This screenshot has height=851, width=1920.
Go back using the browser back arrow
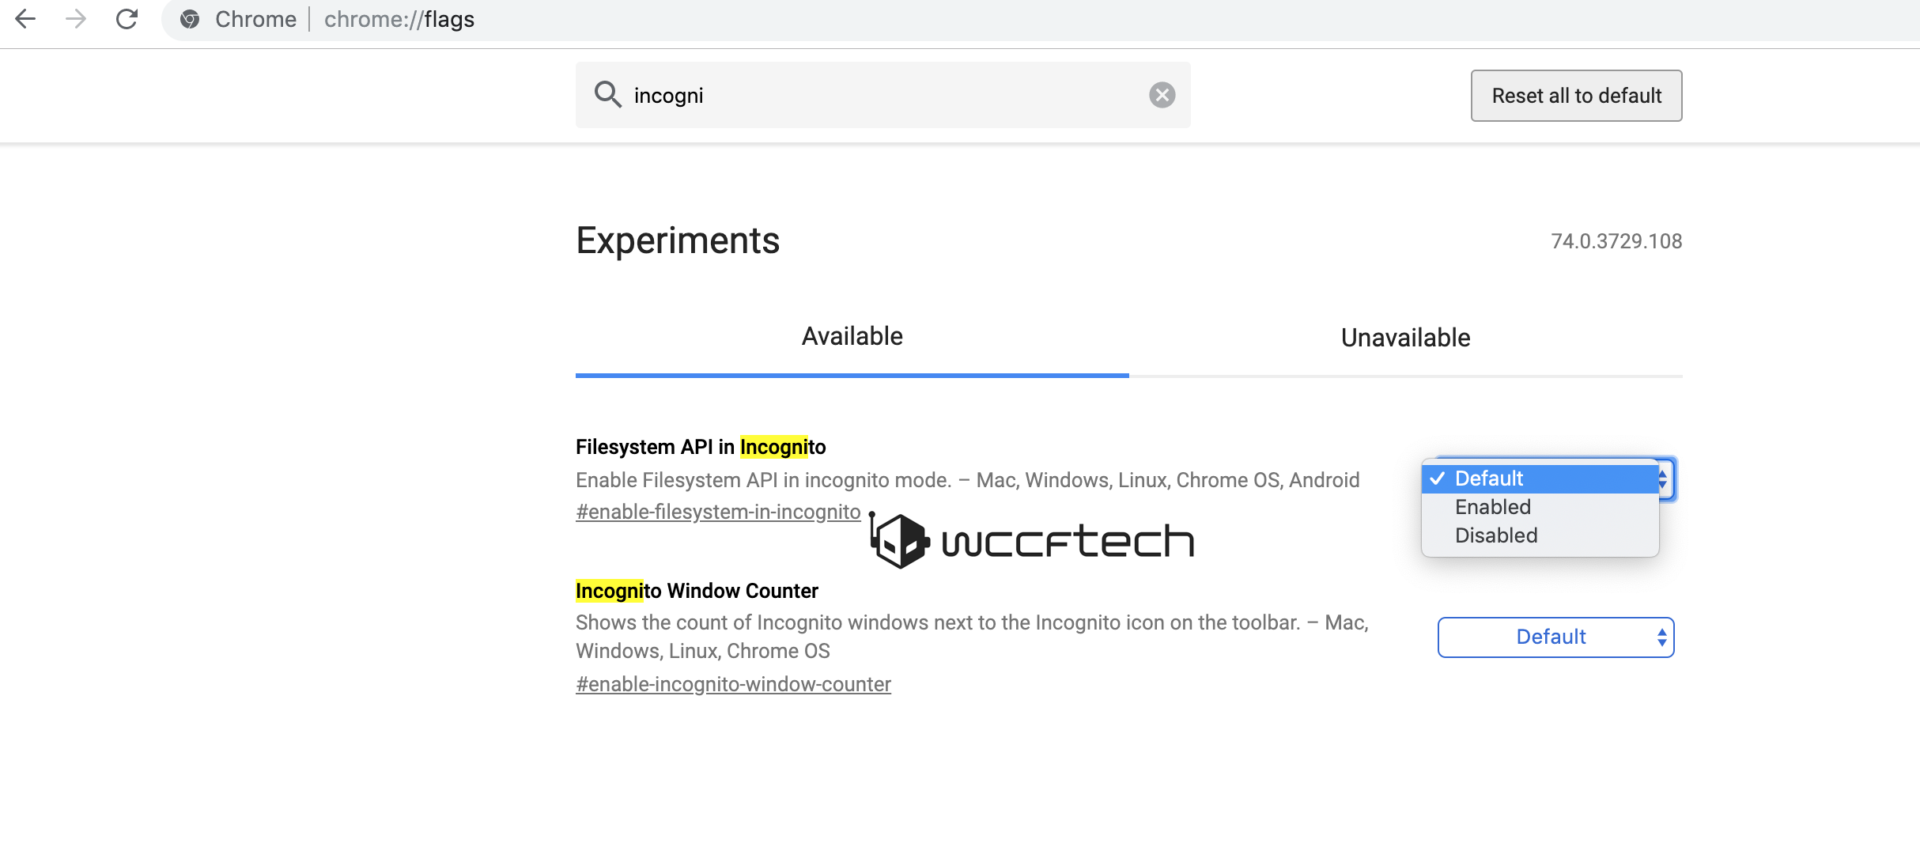(x=26, y=19)
